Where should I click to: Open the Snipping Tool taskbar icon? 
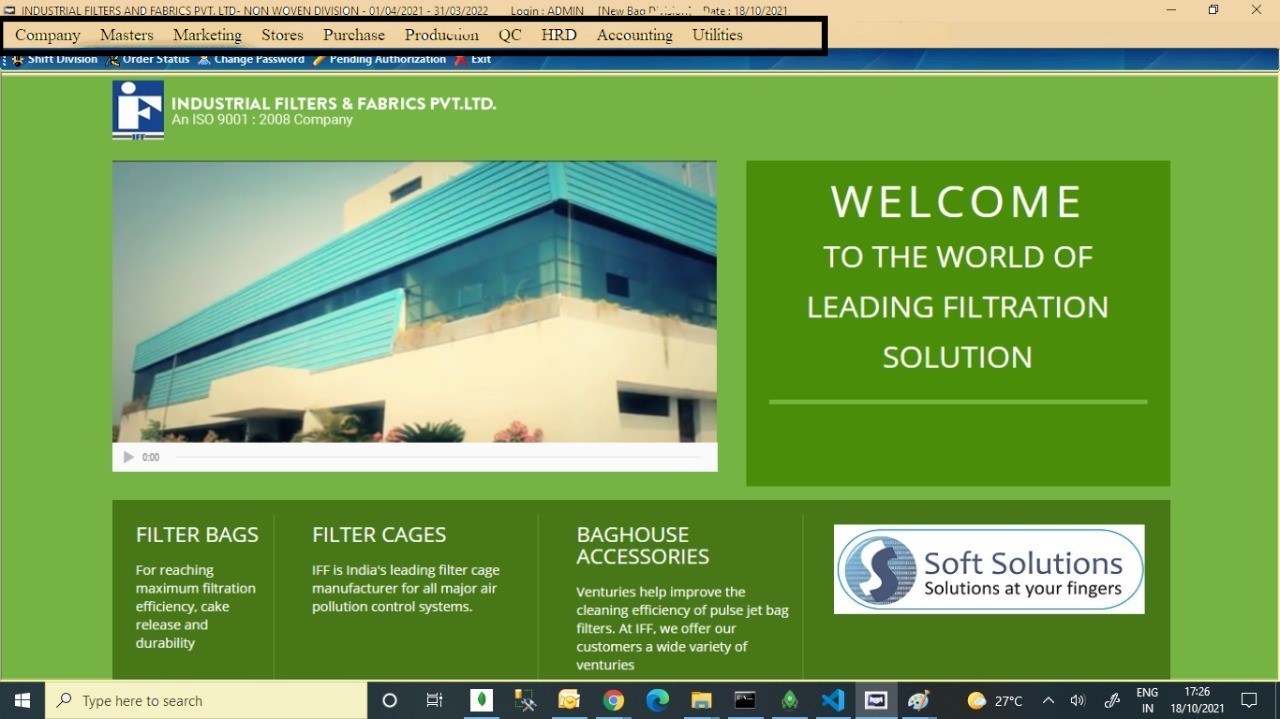click(525, 700)
